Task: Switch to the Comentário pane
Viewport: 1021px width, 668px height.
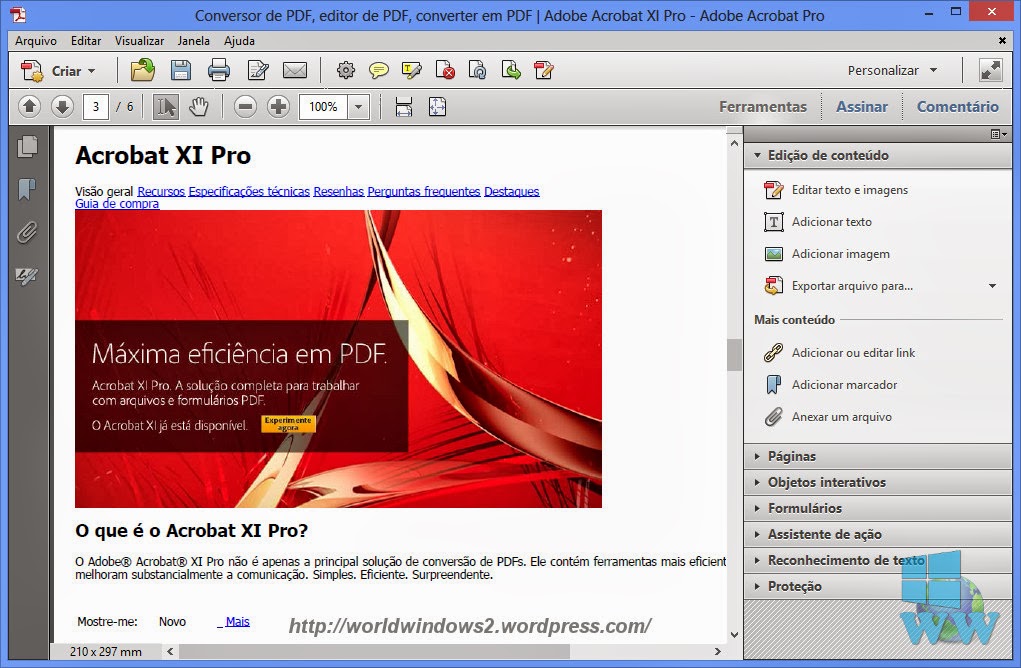Action: pyautogui.click(x=957, y=107)
